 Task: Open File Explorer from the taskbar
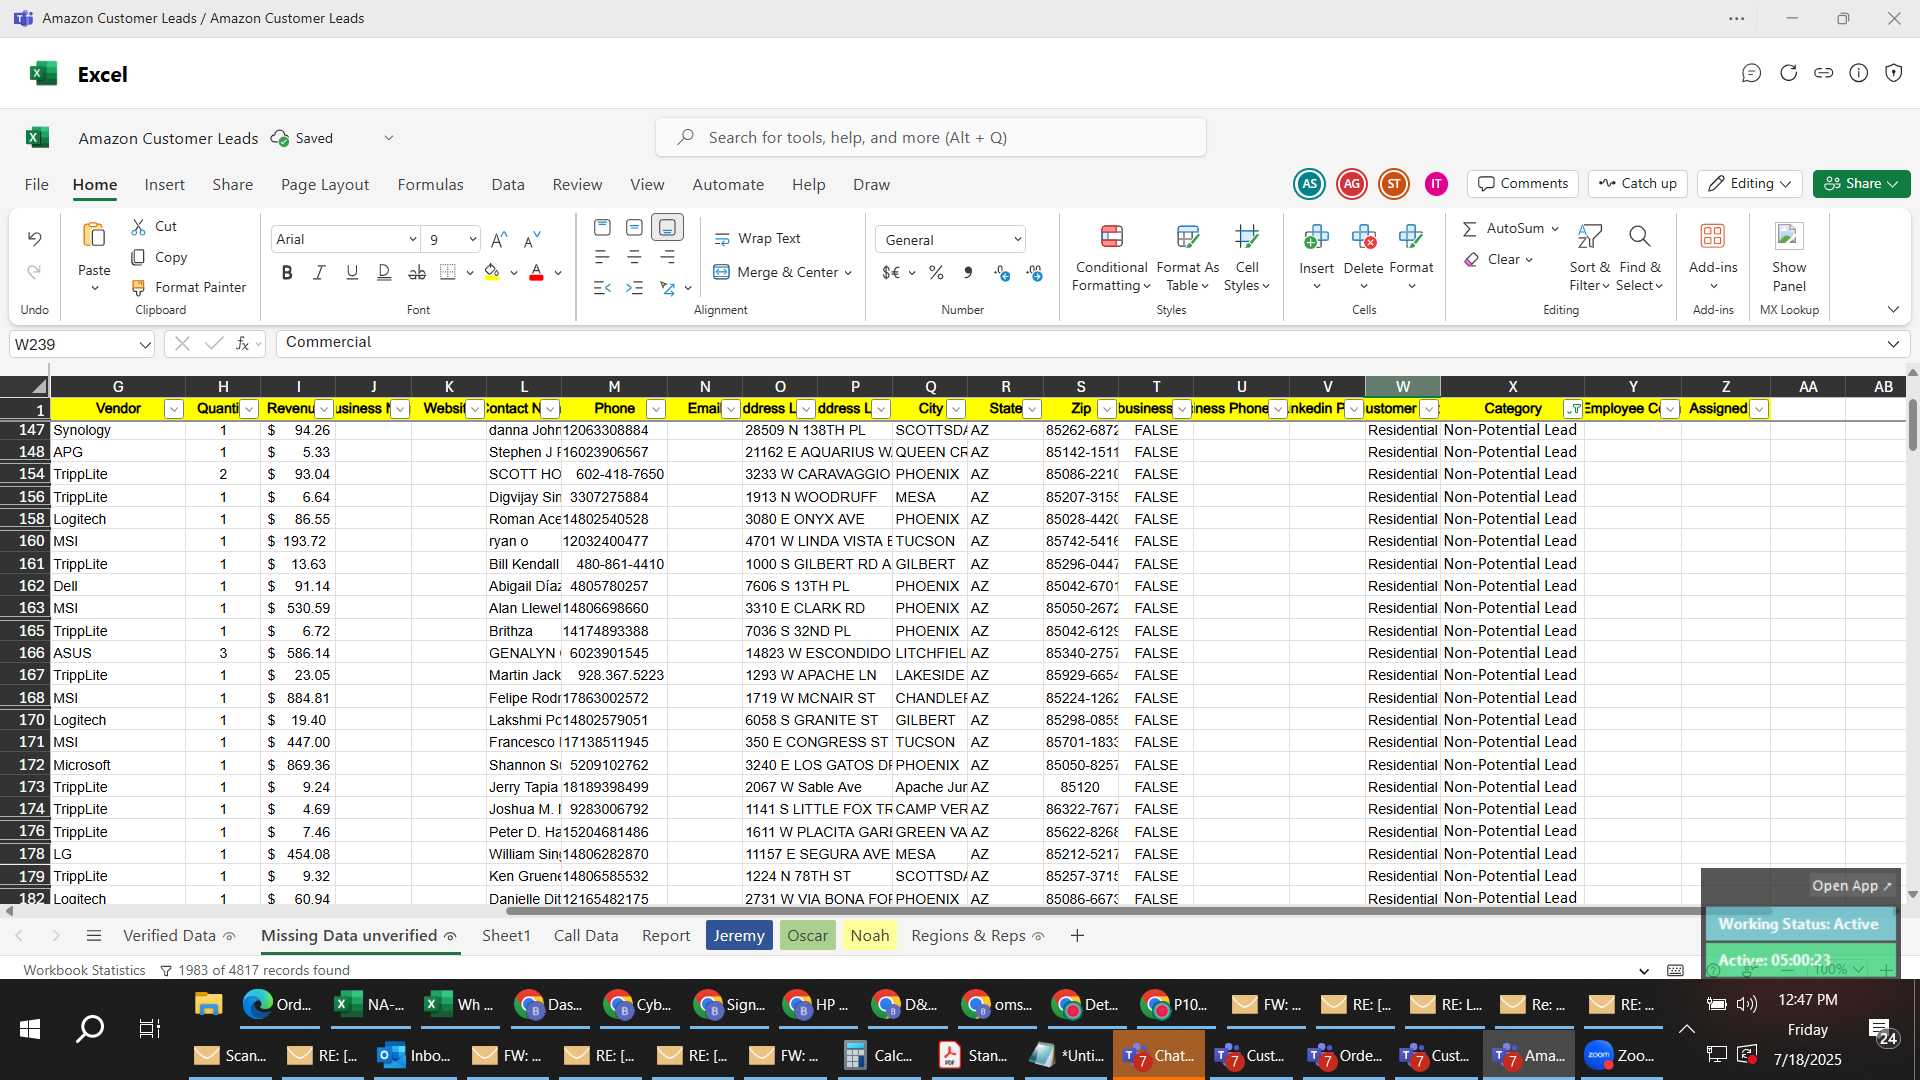[208, 1005]
